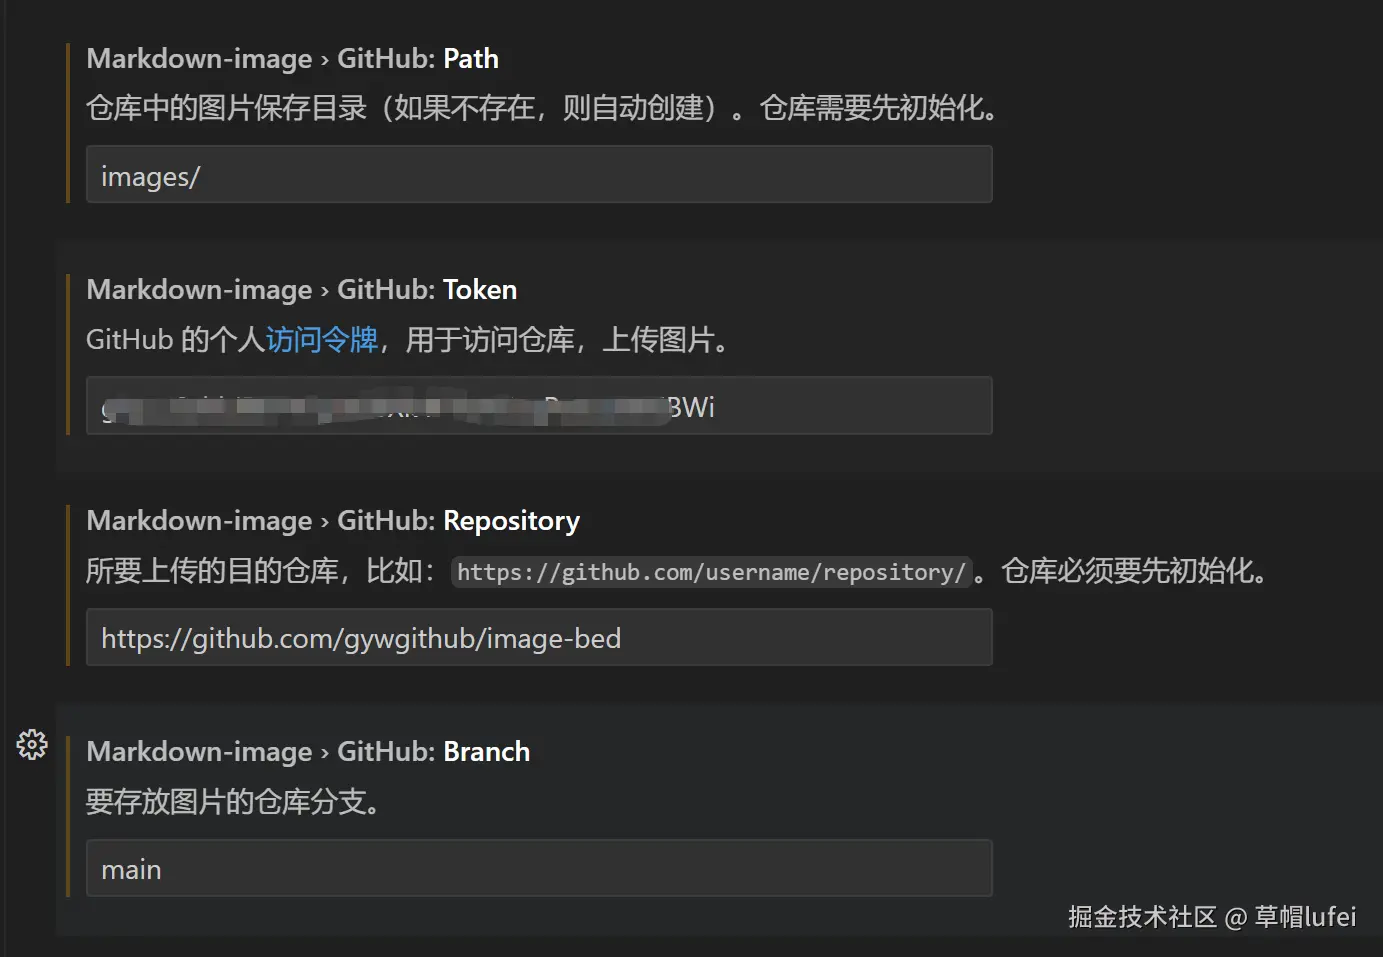Click the description 要存放图片的仓库分支。
Image resolution: width=1383 pixels, height=957 pixels.
pos(233,802)
